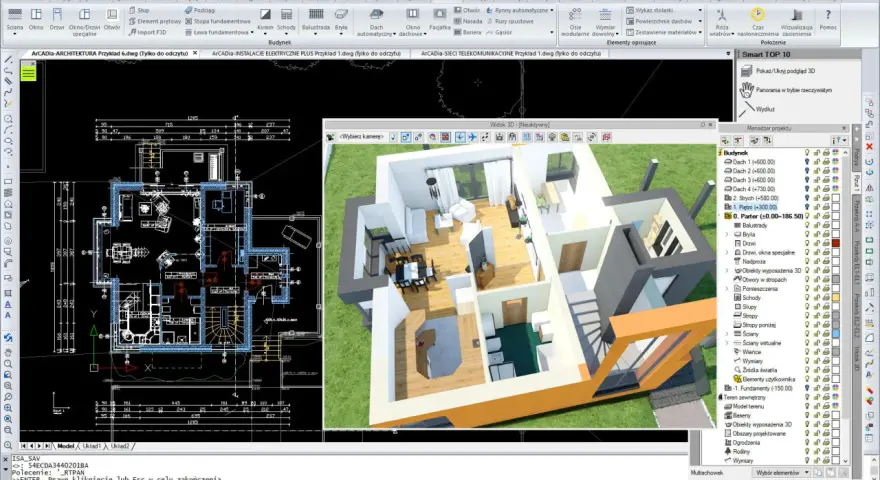Click Element prętowy button

click(155, 21)
